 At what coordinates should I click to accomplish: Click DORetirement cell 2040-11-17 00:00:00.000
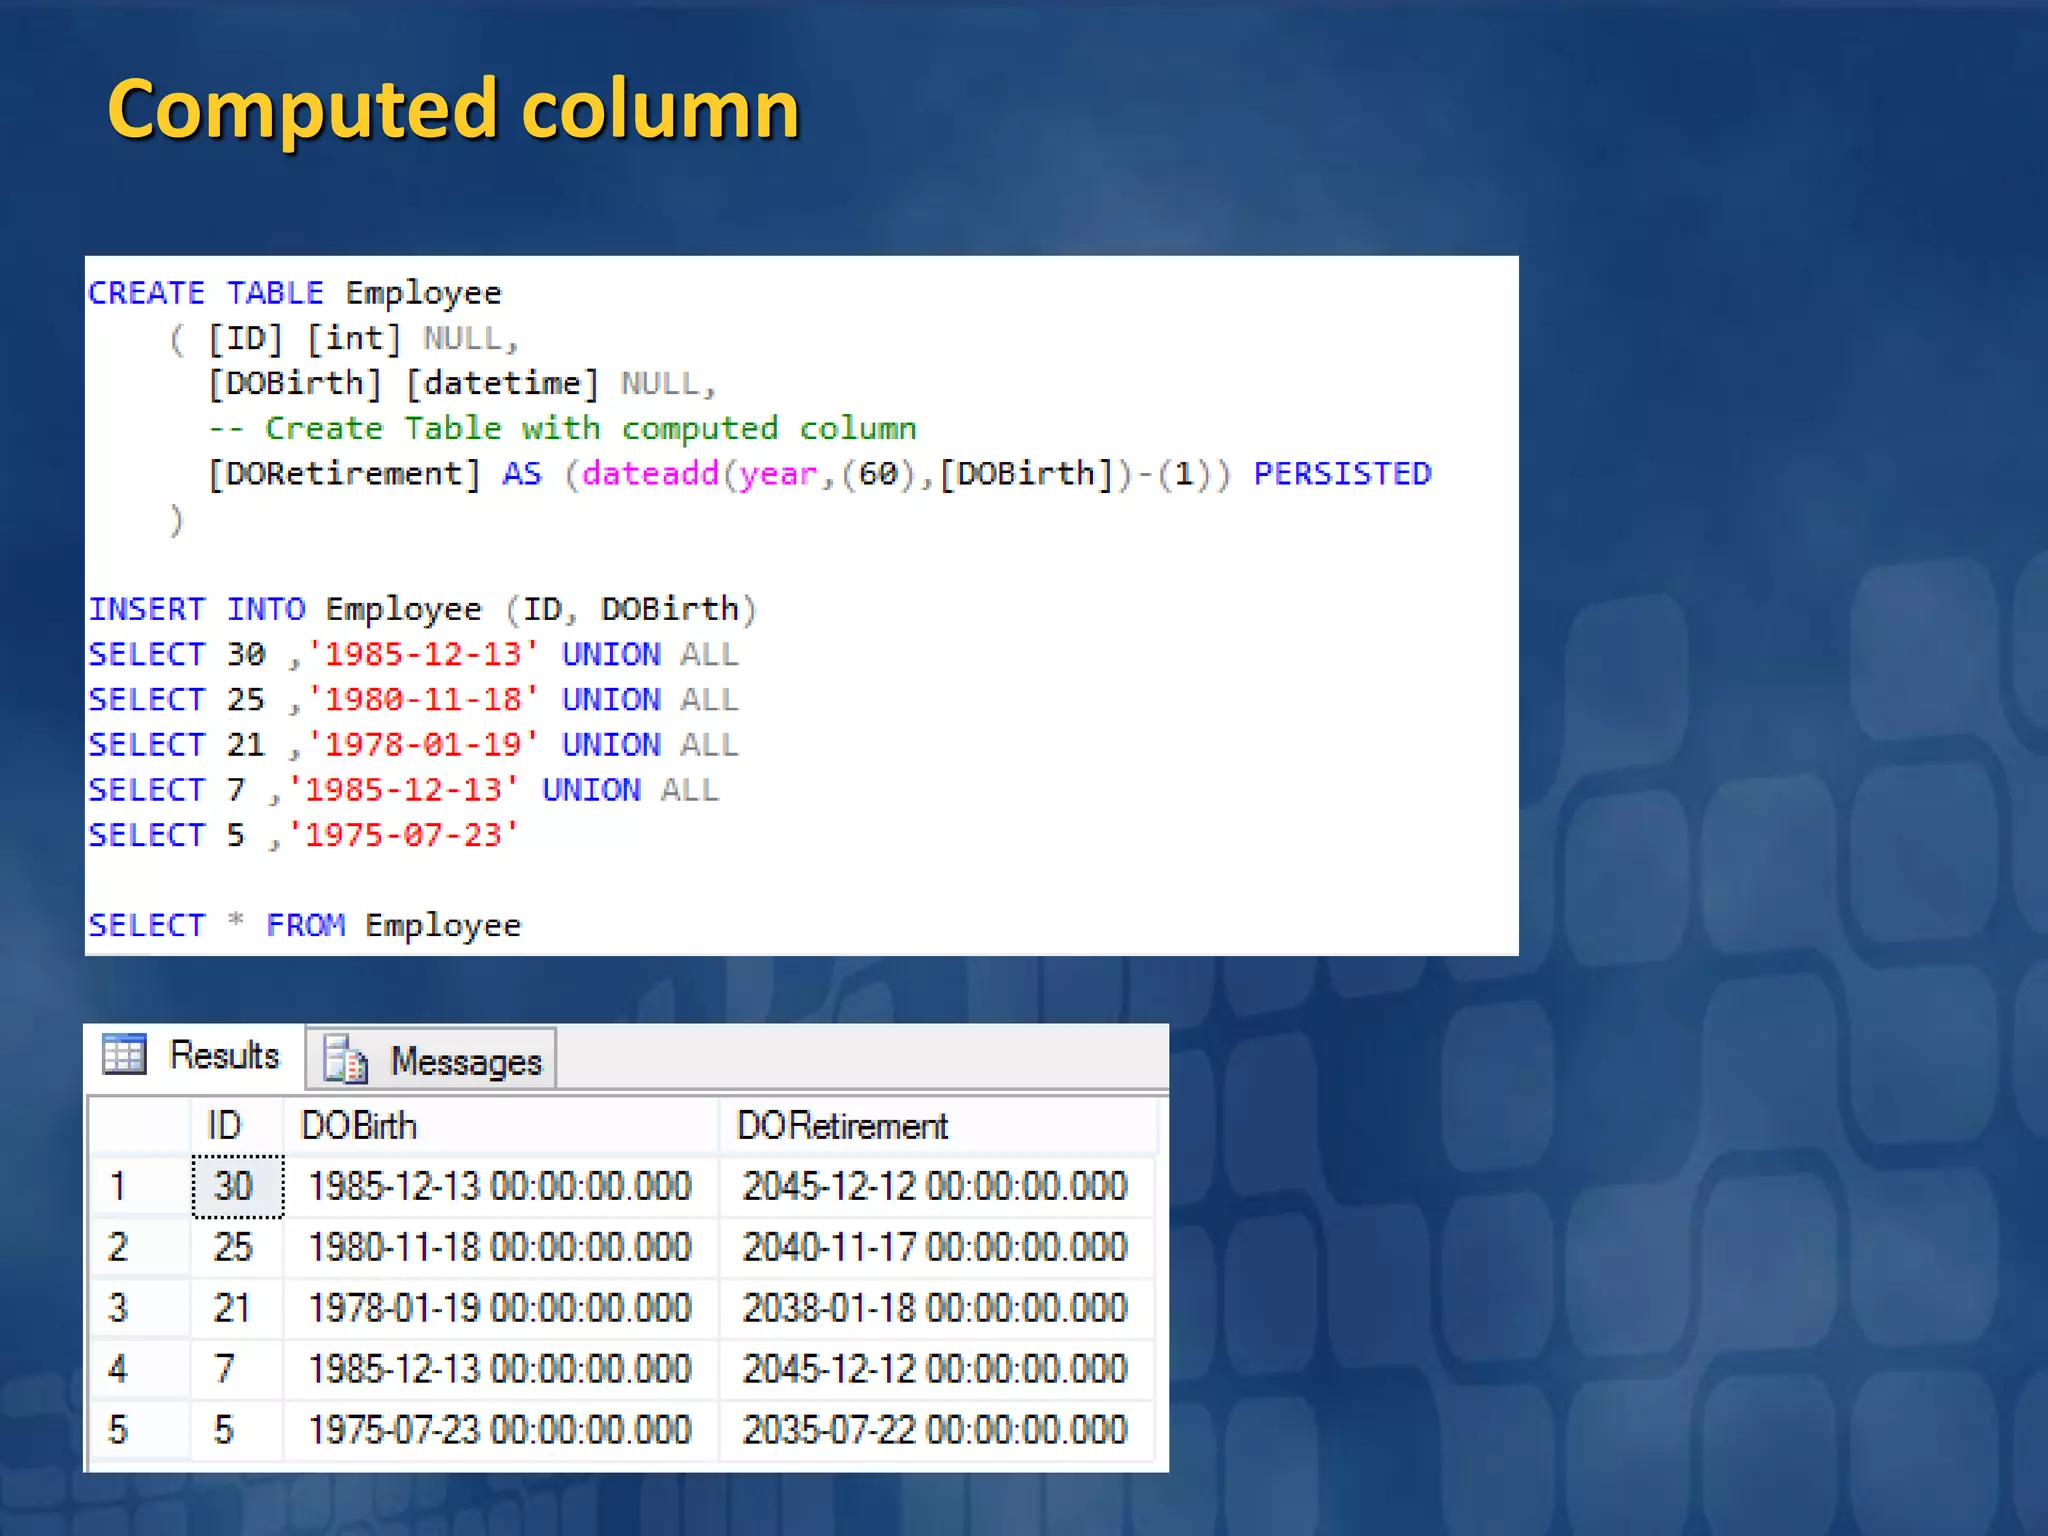point(937,1247)
